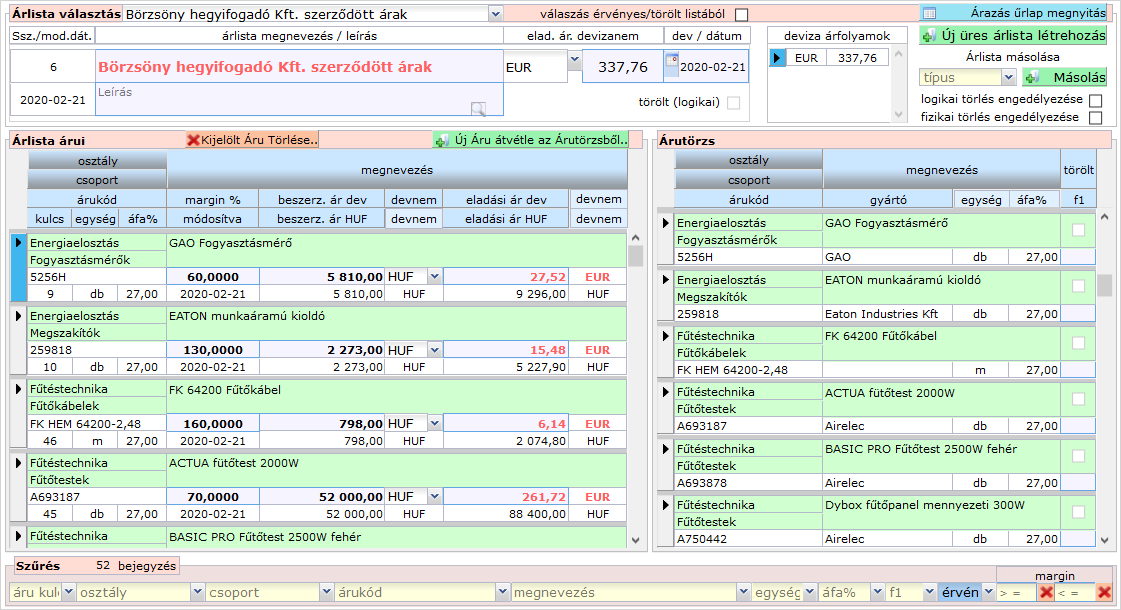Viewport: 1121px width, 610px height.
Task: Click the Árutörzs list vertical scrollbar thumb
Action: click(1104, 285)
